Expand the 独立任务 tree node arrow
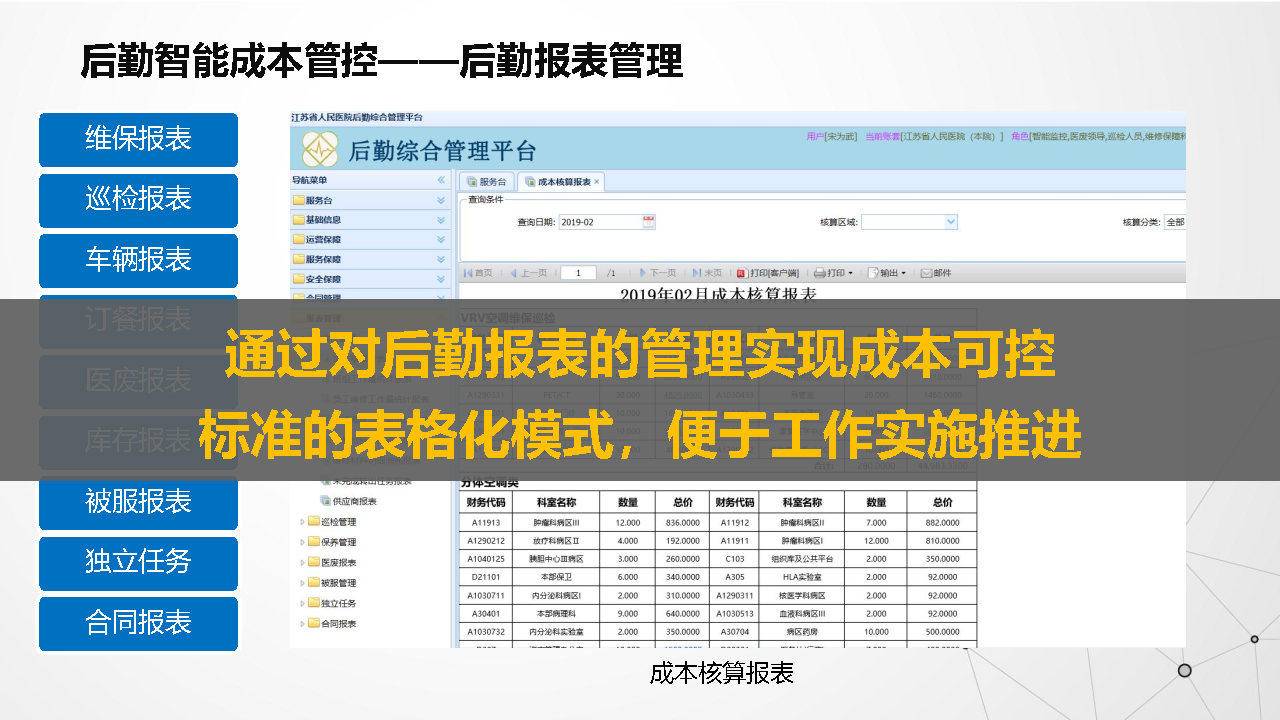This screenshot has width=1280, height=720. [303, 603]
